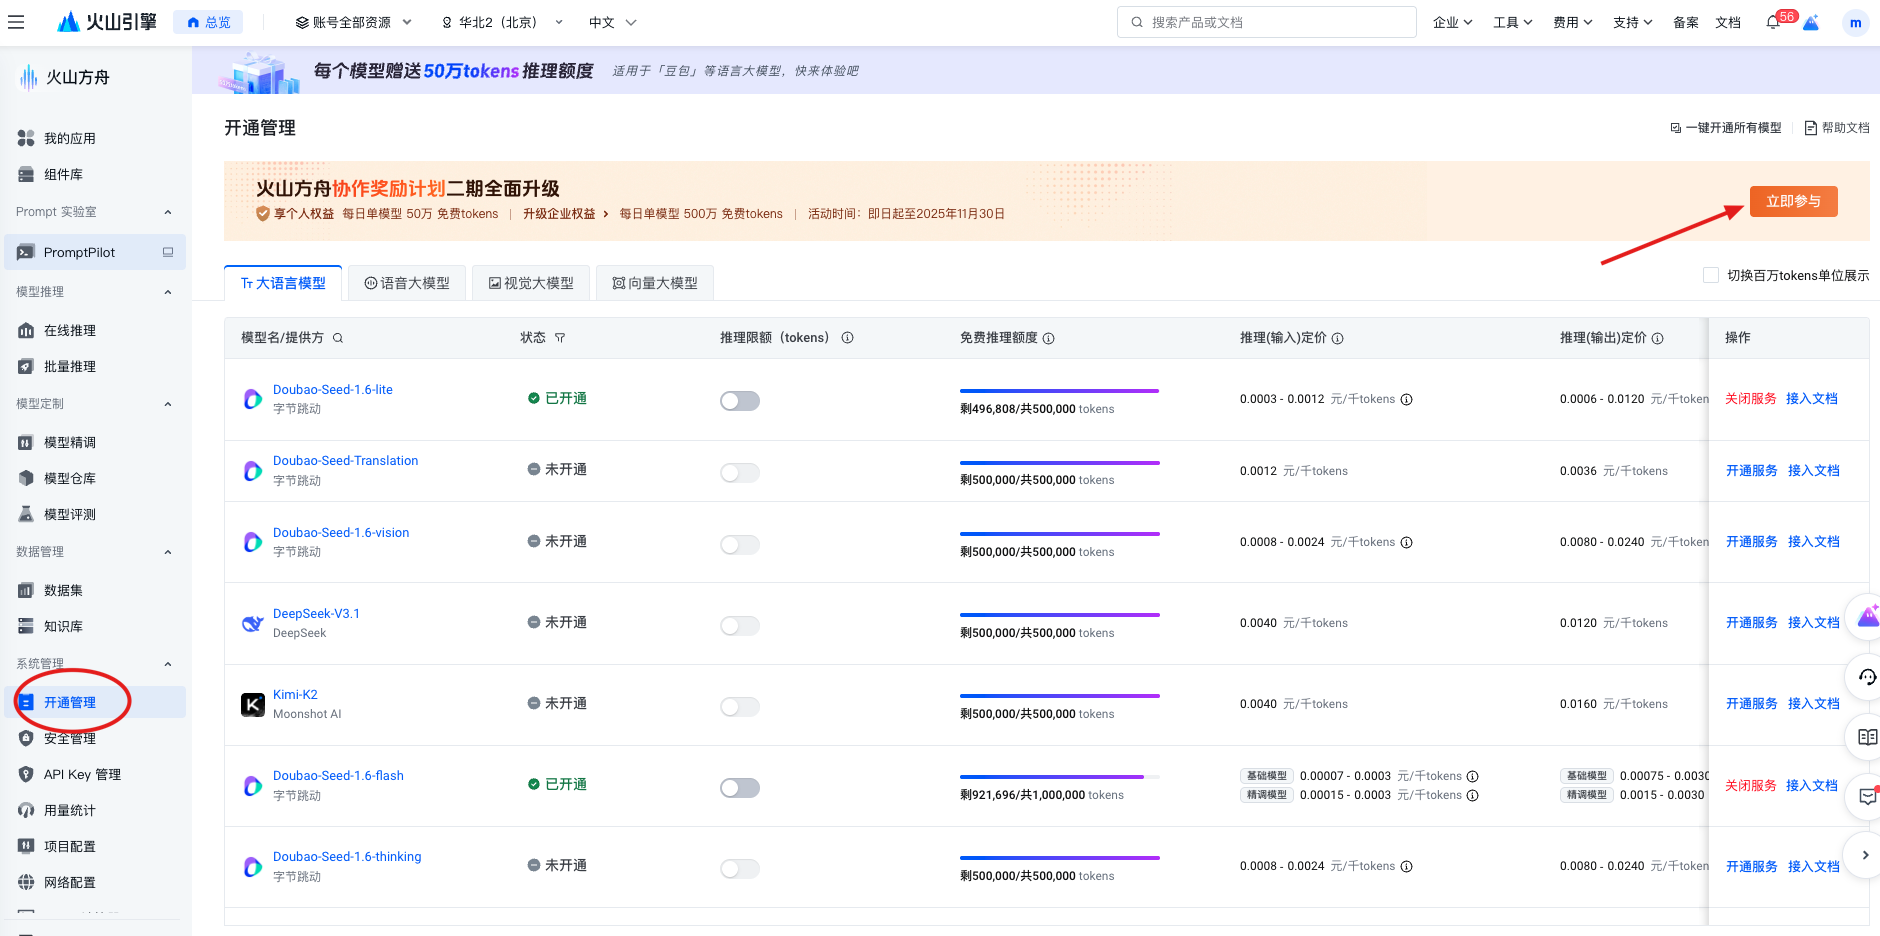Click info icon next to 推理限额 header

click(847, 338)
